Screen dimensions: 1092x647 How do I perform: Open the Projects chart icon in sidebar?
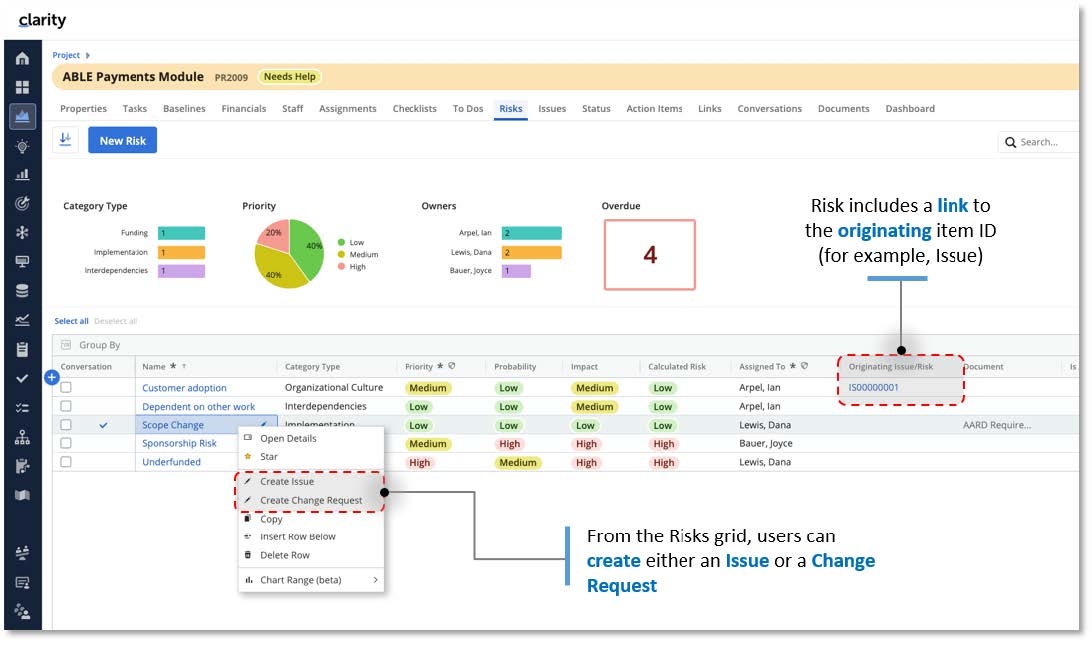pyautogui.click(x=22, y=116)
